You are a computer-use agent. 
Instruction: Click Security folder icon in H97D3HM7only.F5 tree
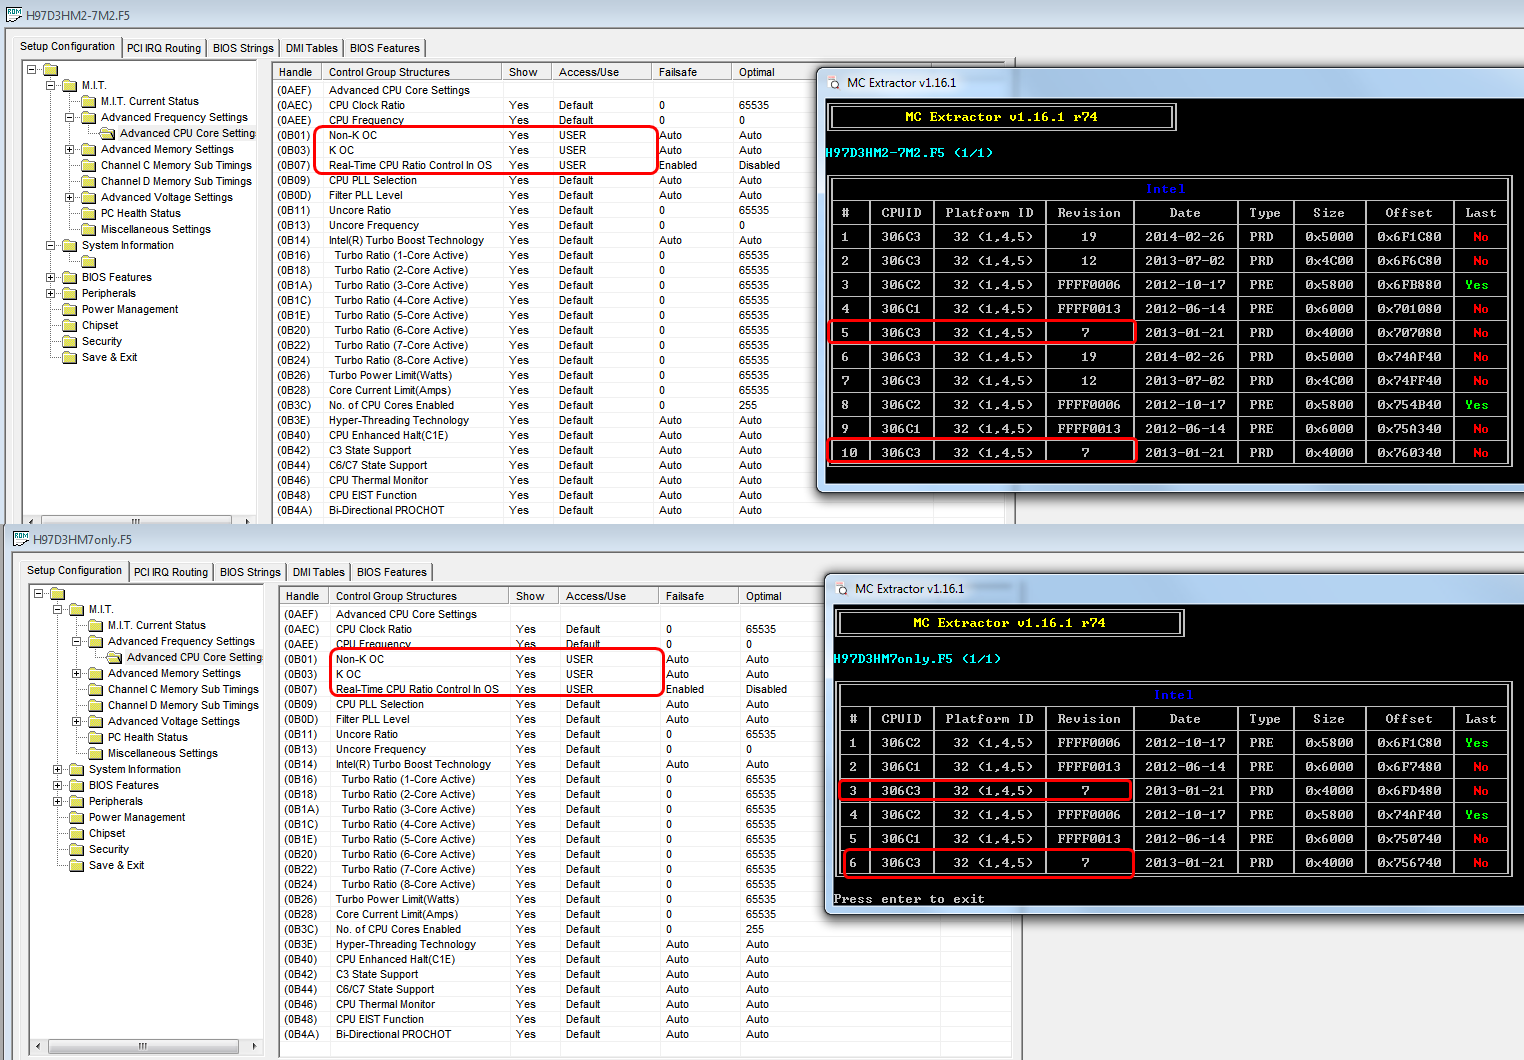pyautogui.click(x=77, y=849)
